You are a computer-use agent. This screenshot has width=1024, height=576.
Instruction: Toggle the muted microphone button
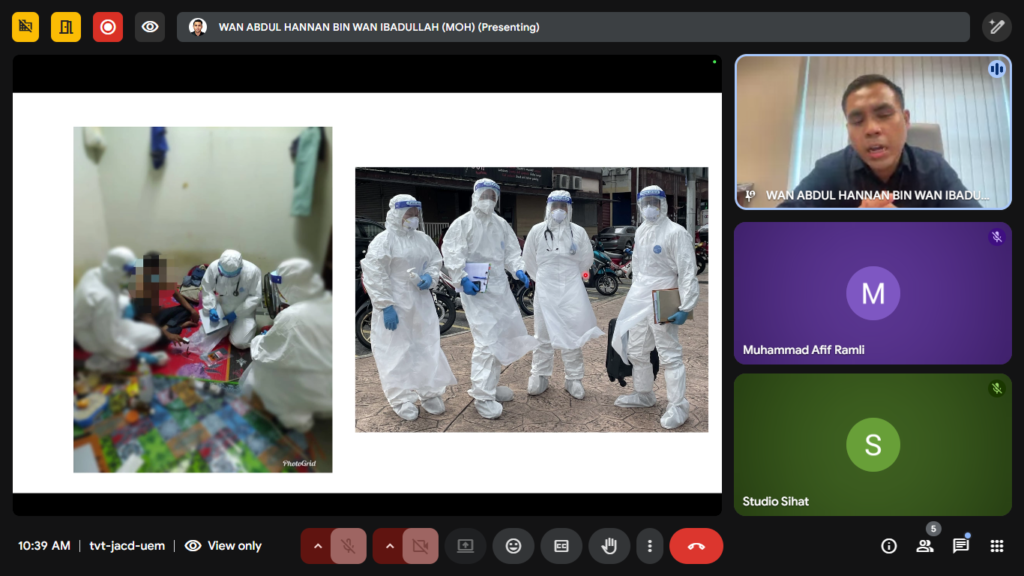tap(348, 546)
